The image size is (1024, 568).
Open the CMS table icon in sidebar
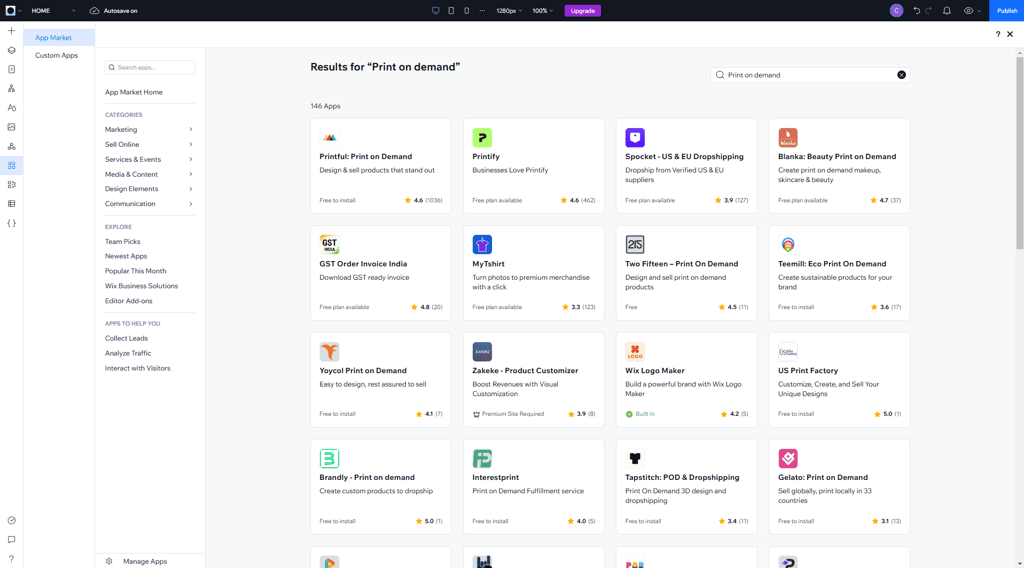tap(11, 204)
